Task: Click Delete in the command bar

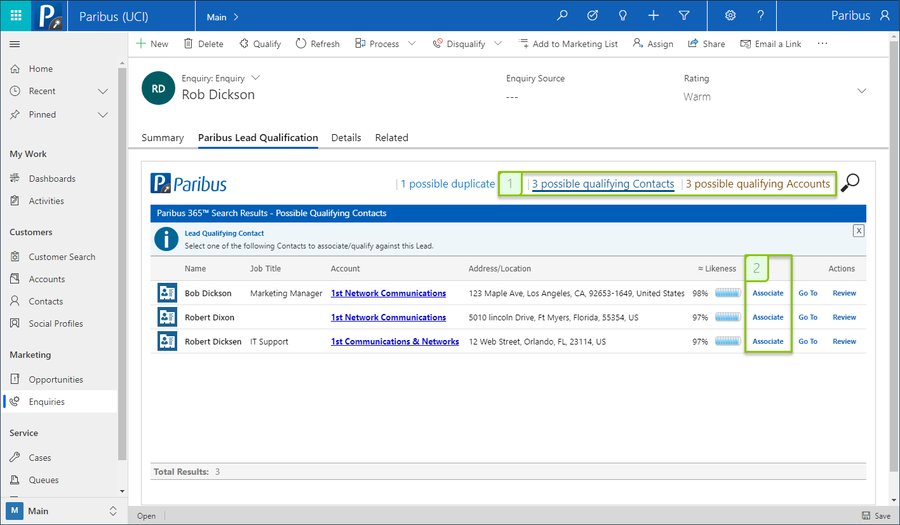Action: tap(204, 44)
